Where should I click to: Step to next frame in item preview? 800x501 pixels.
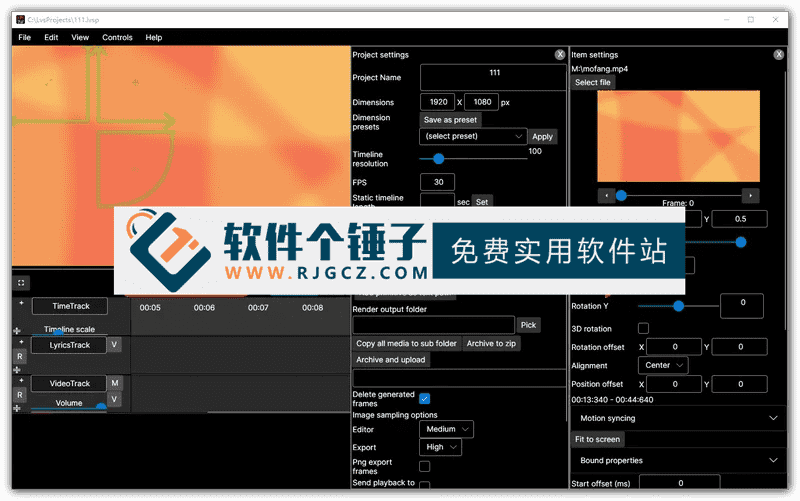[751, 195]
